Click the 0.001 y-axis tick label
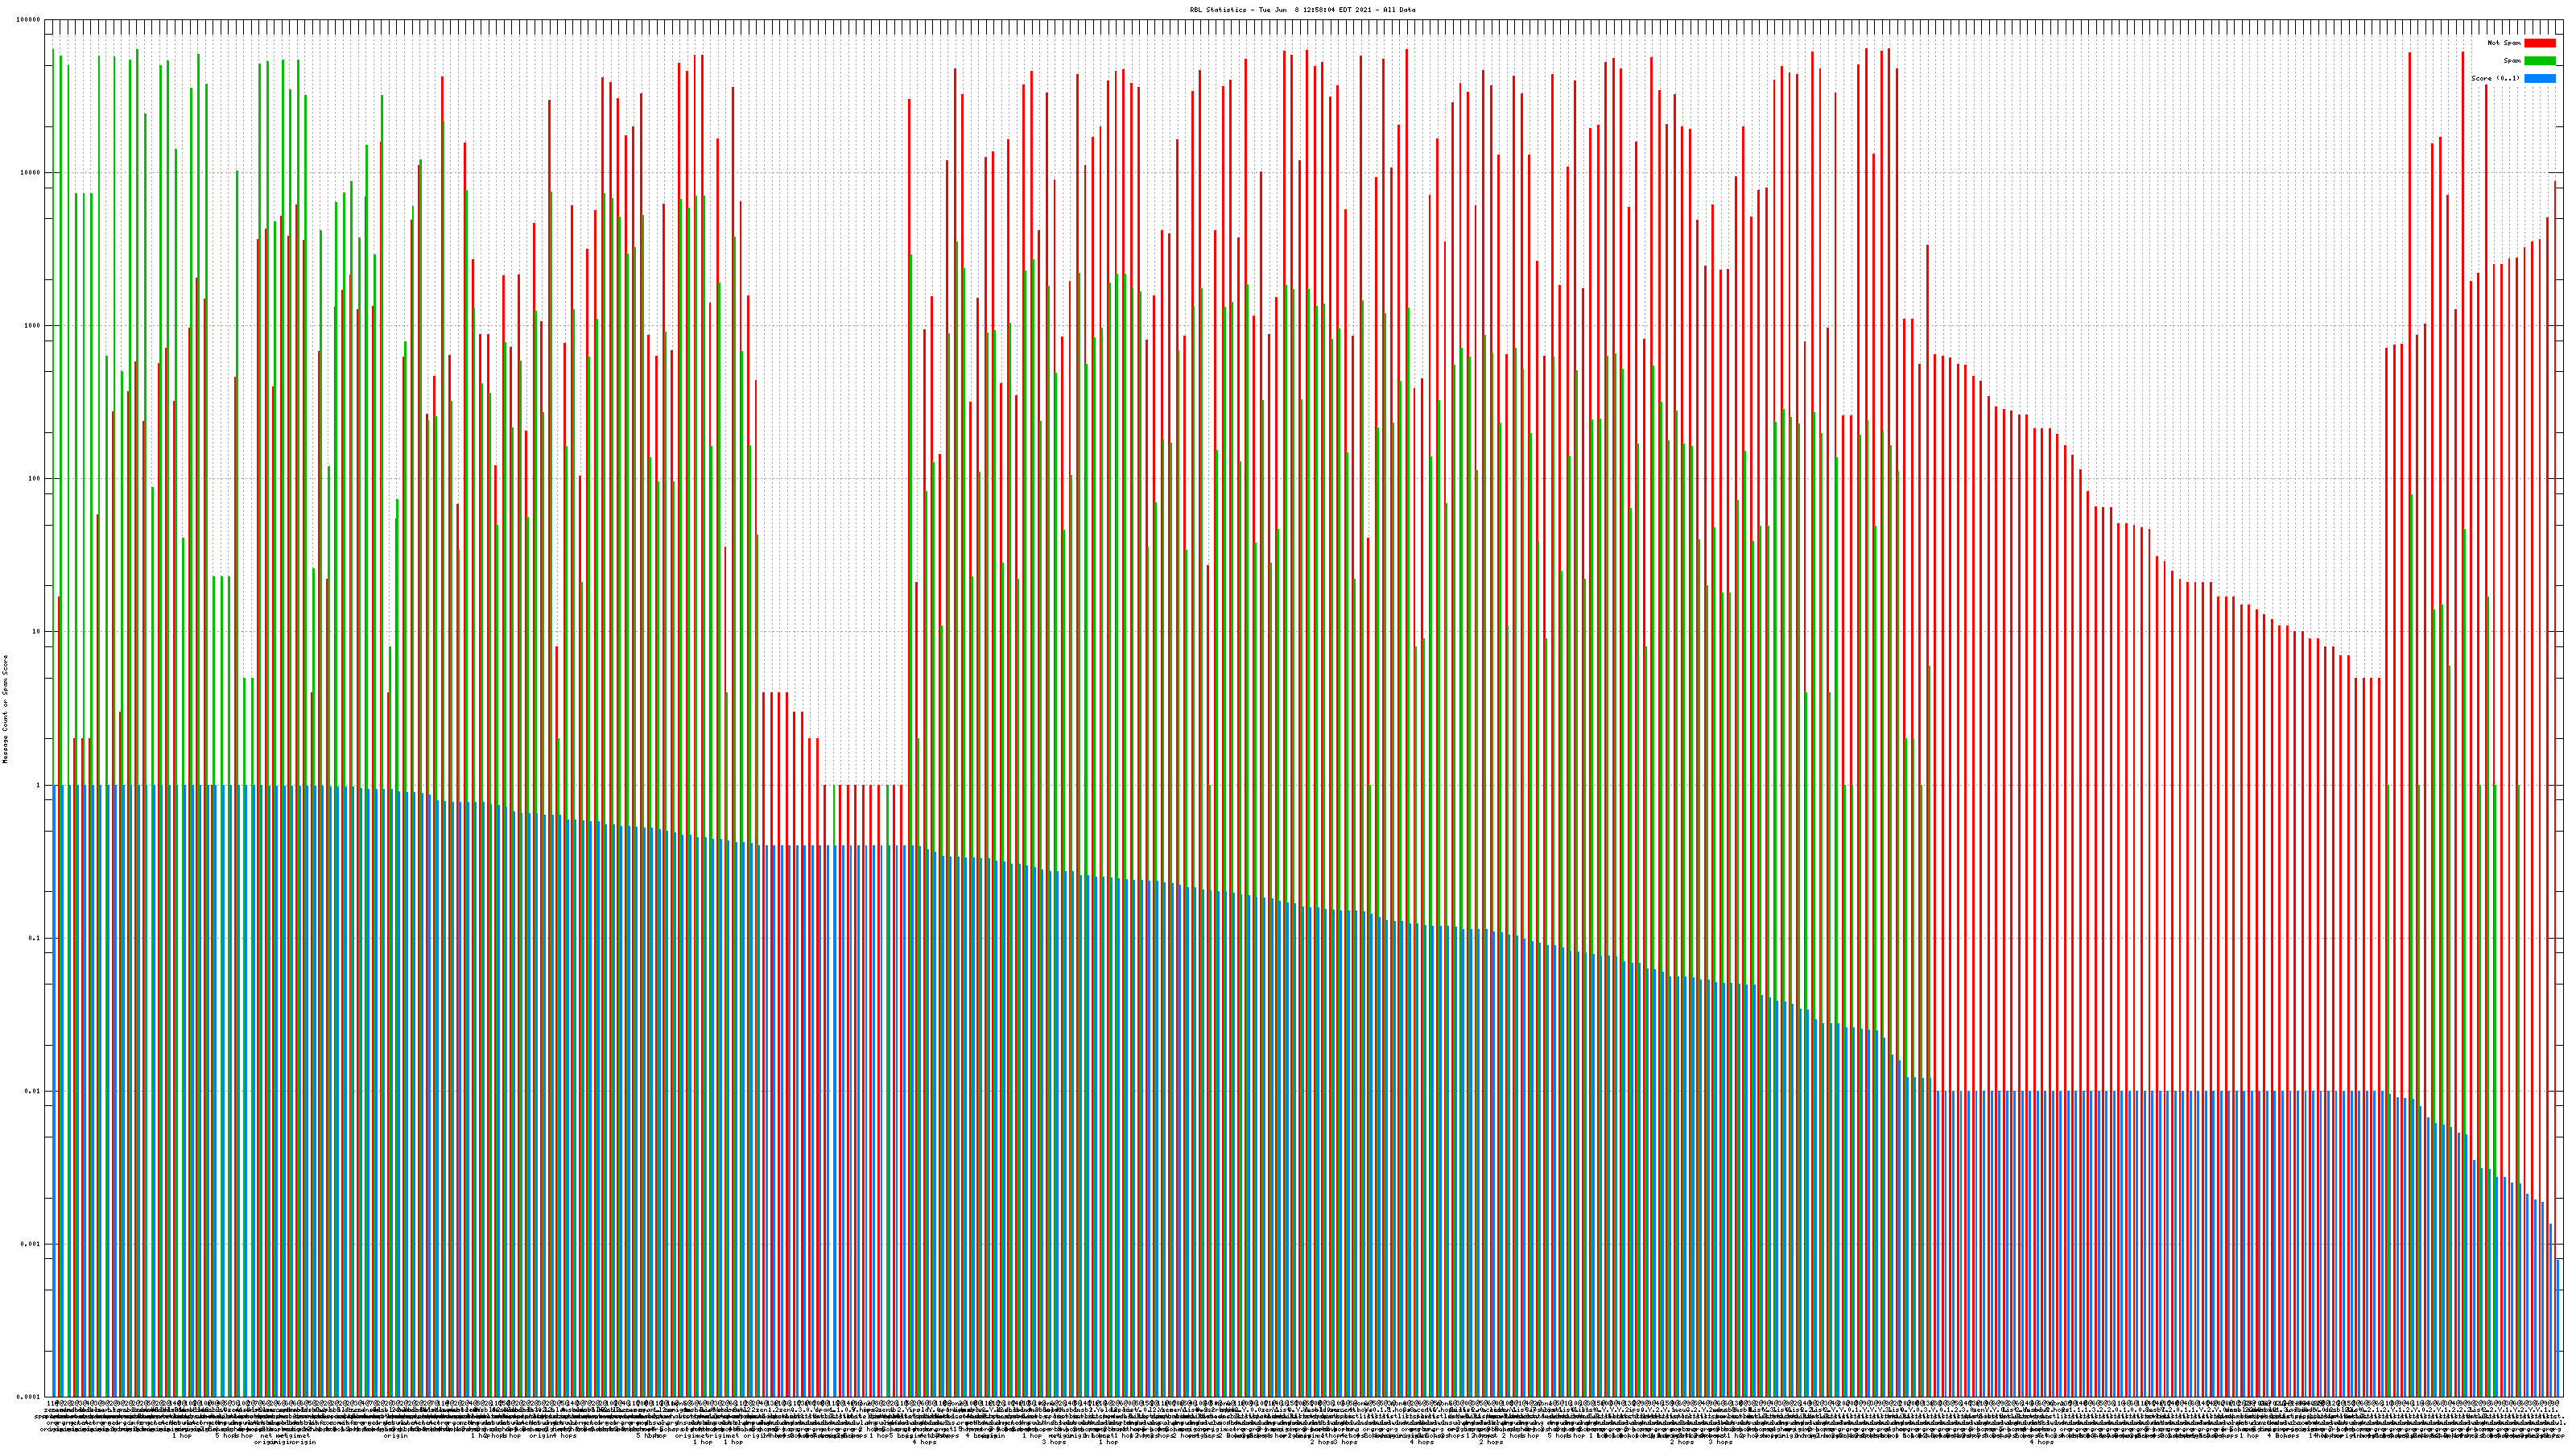This screenshot has height=1449, width=2576. tap(30, 1244)
